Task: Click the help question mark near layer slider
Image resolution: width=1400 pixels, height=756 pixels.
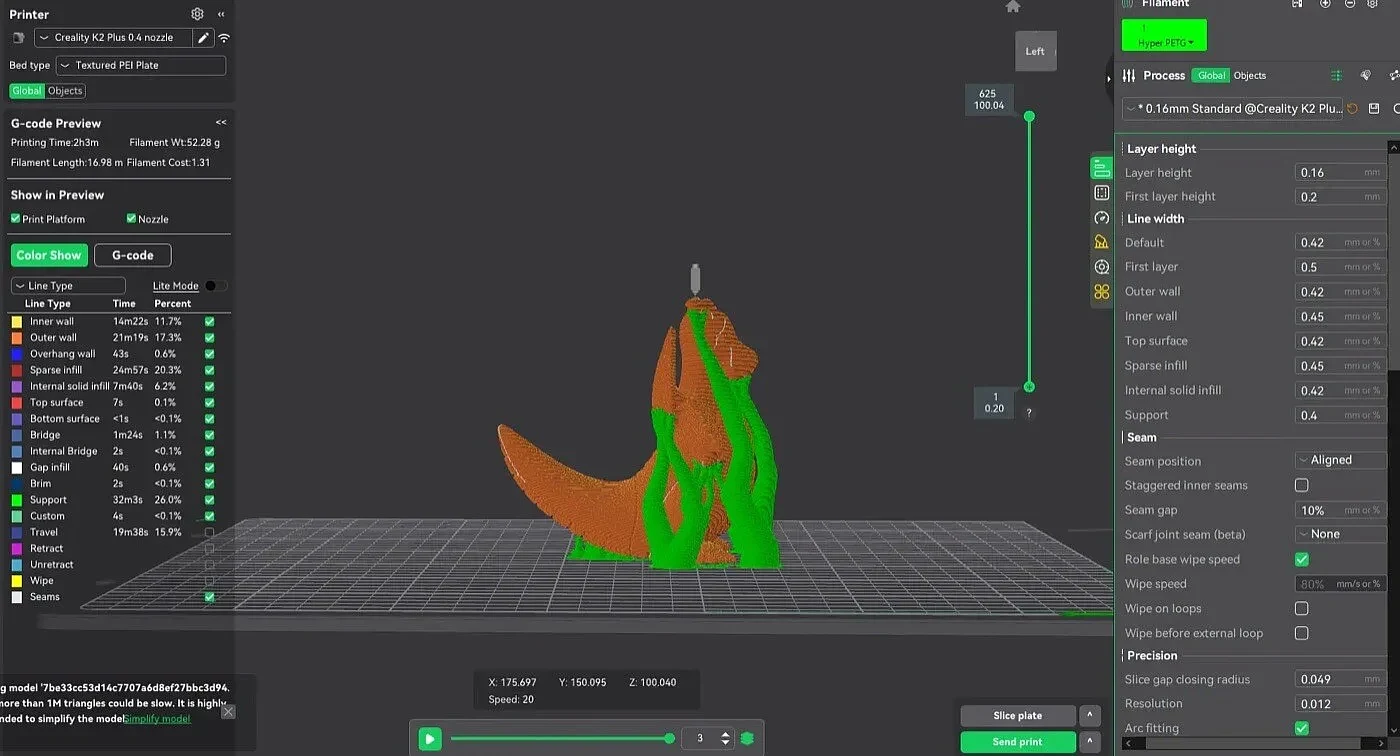Action: [1029, 413]
